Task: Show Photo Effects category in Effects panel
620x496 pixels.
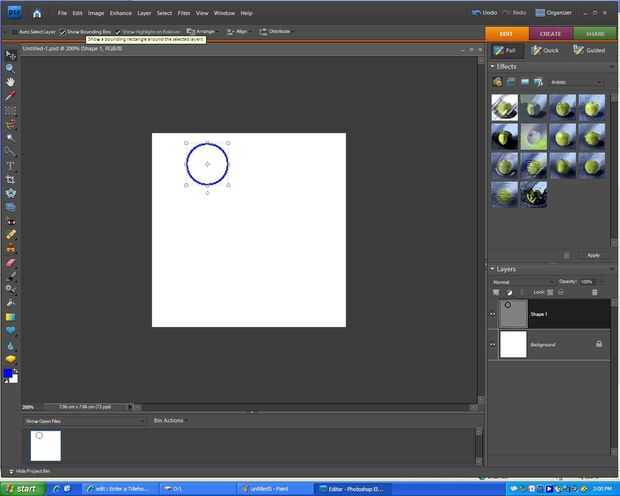Action: [x=525, y=82]
